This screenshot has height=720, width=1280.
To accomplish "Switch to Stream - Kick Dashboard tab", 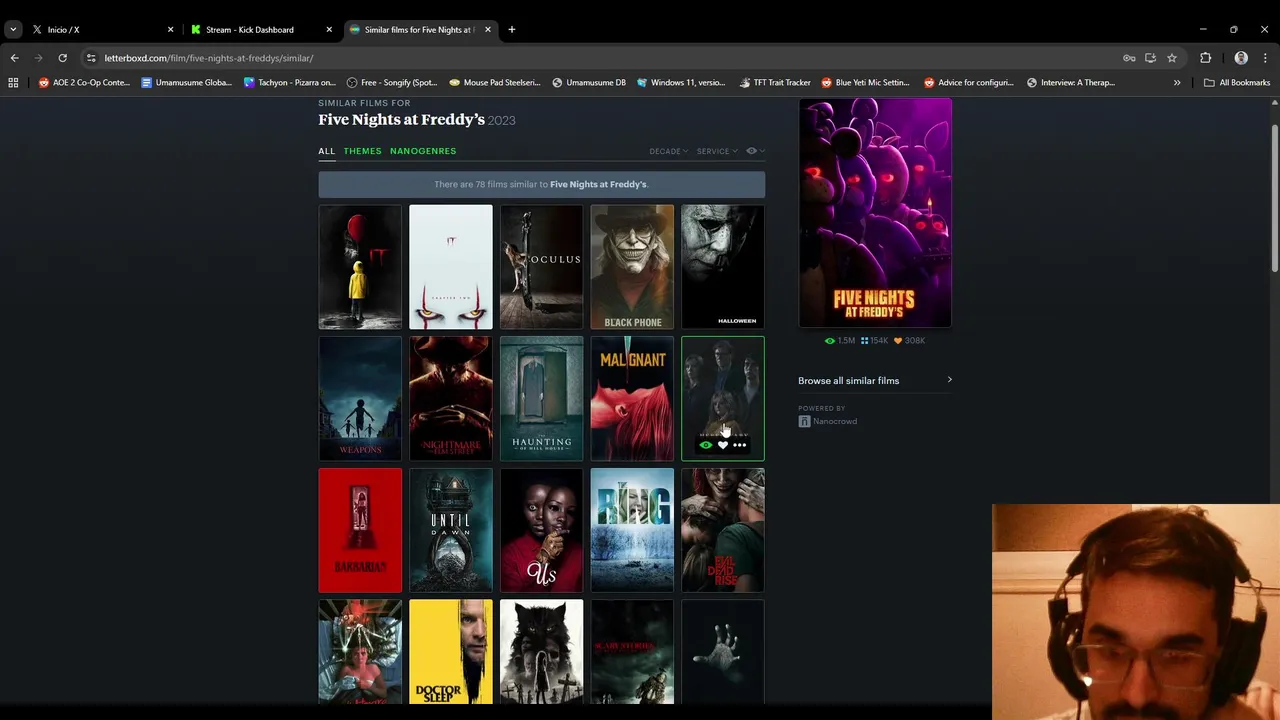I will 262,30.
